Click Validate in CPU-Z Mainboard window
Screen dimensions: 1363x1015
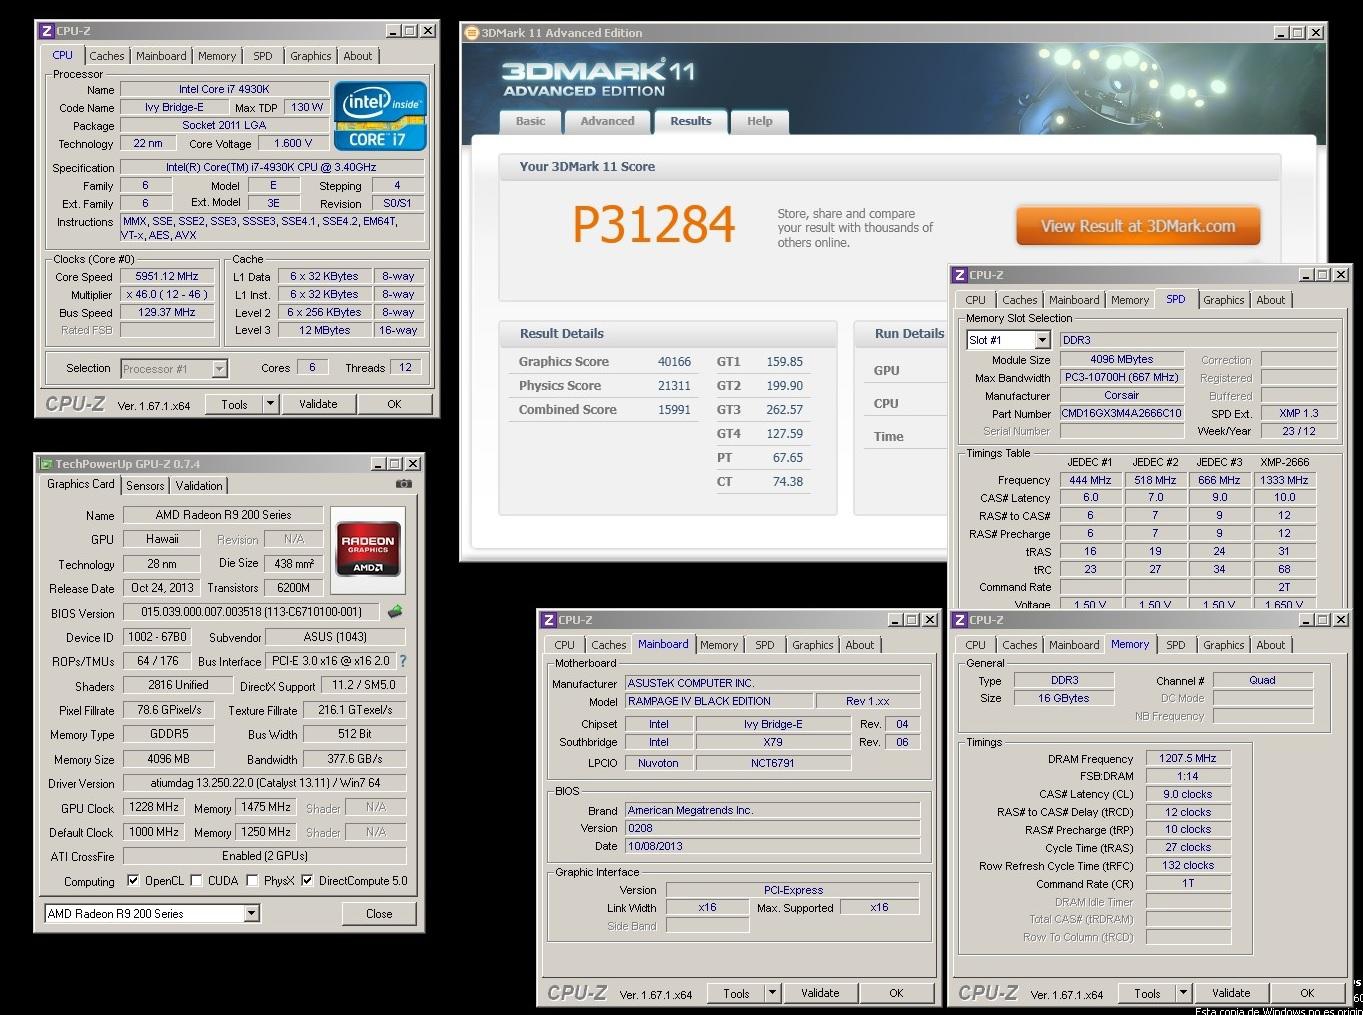(x=820, y=993)
